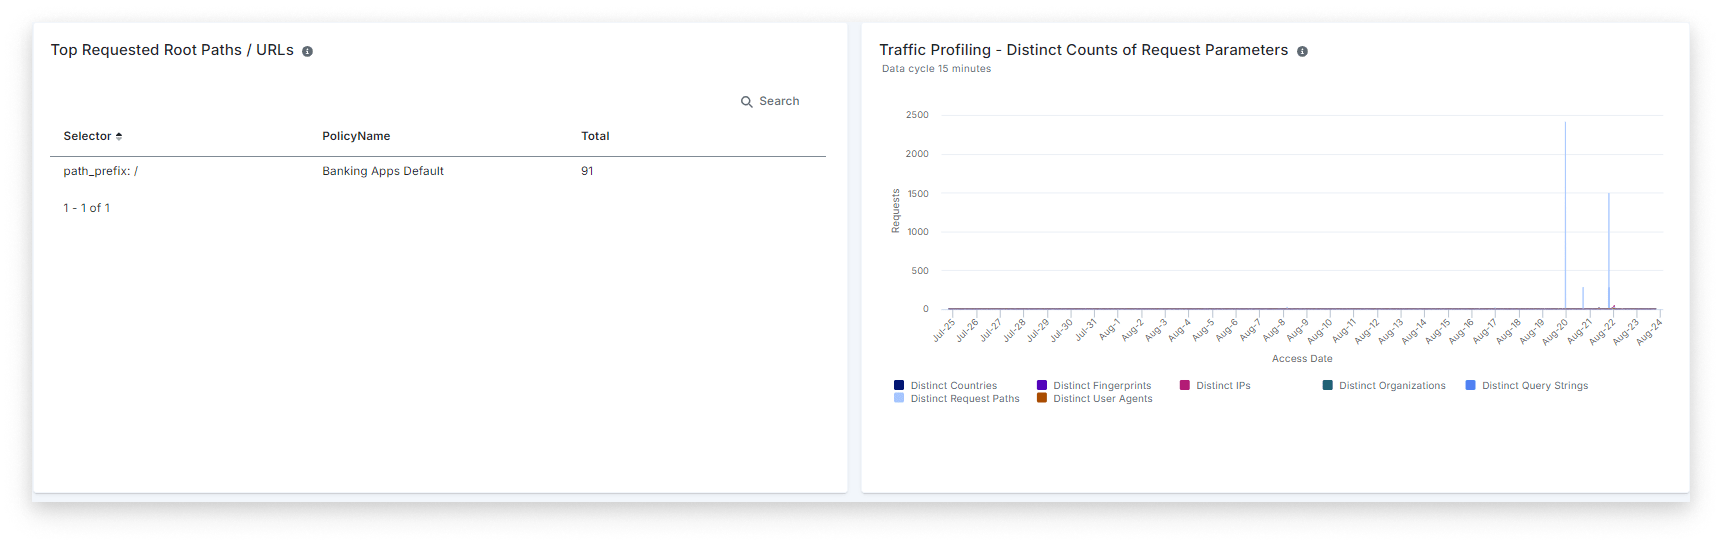Click the Selector column header text
This screenshot has width=1722, height=545.
click(x=87, y=136)
